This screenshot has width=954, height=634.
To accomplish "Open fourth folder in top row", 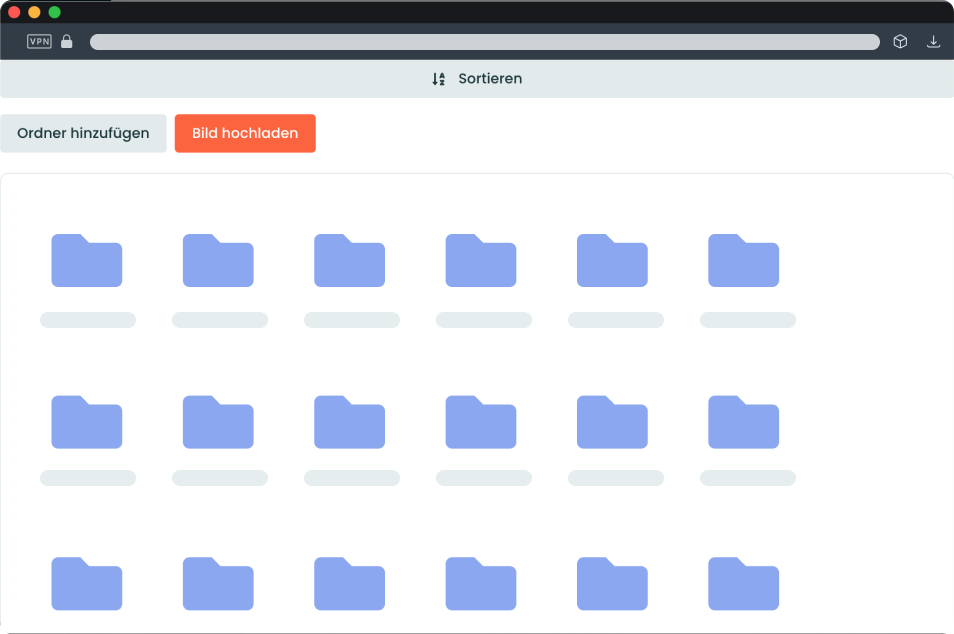I will [481, 260].
